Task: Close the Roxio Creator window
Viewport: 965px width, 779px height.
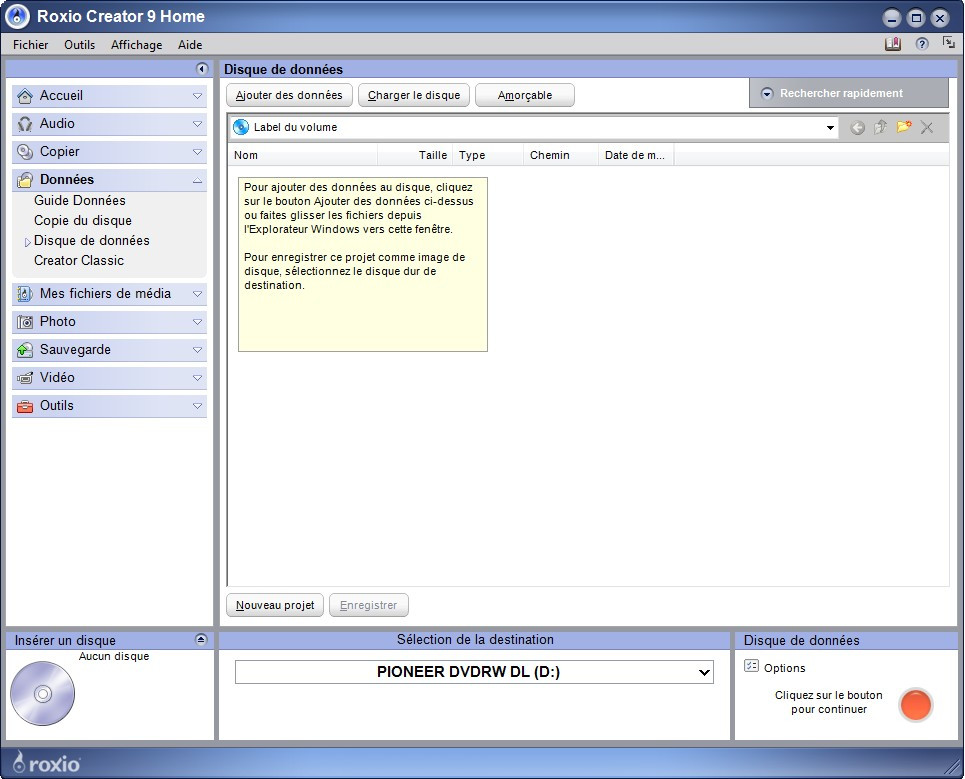Action: point(940,18)
